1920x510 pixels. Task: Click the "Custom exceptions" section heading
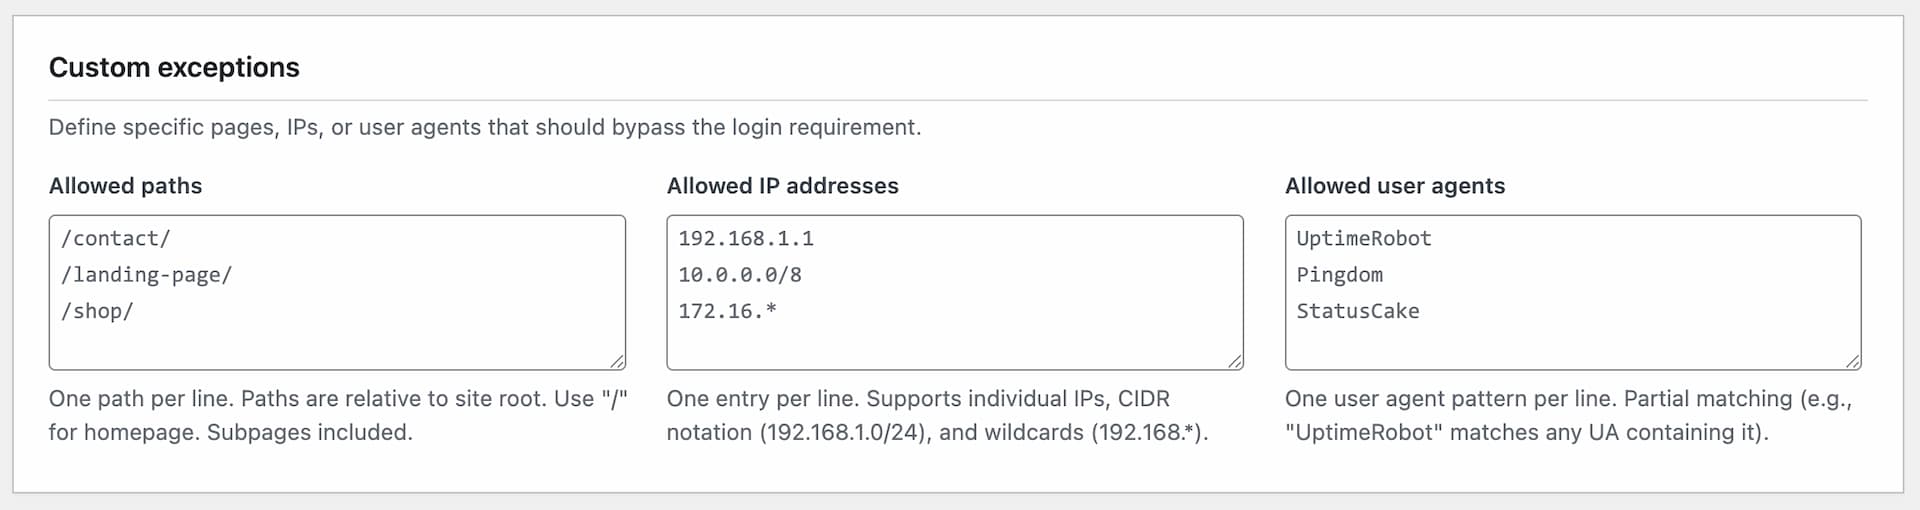(x=174, y=67)
